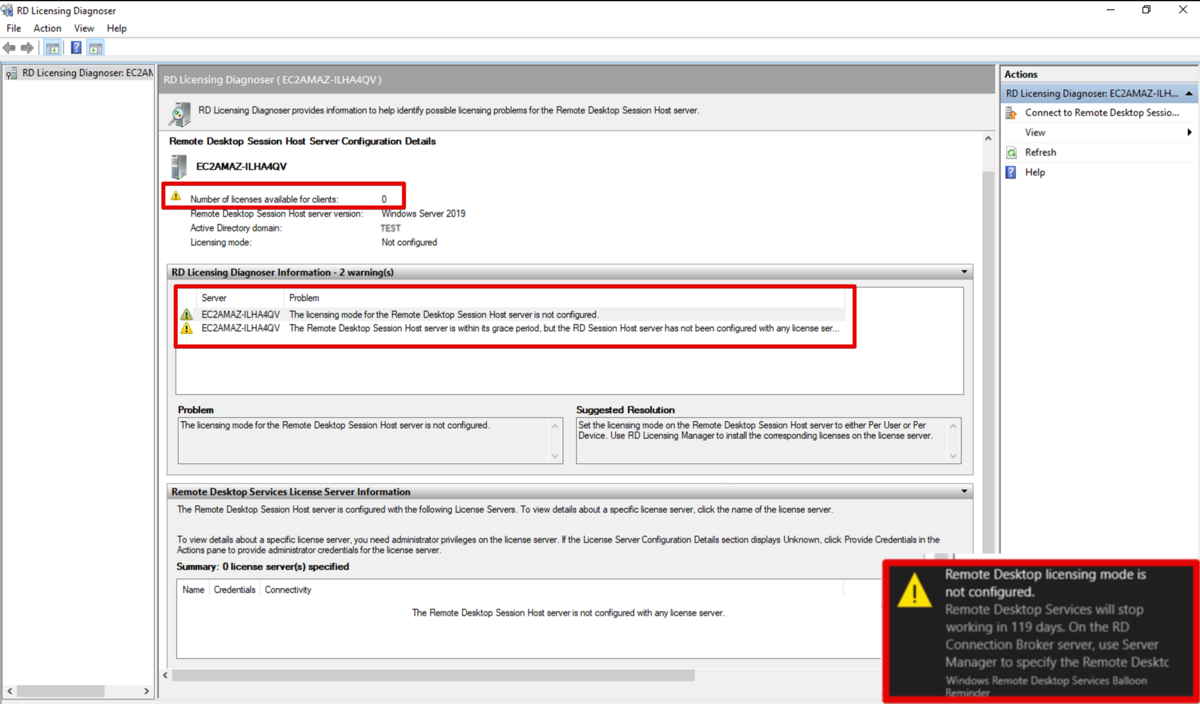Click the server icon beside EC2AMAZ-ILHA4QV heading
The height and width of the screenshot is (704, 1200).
179,167
